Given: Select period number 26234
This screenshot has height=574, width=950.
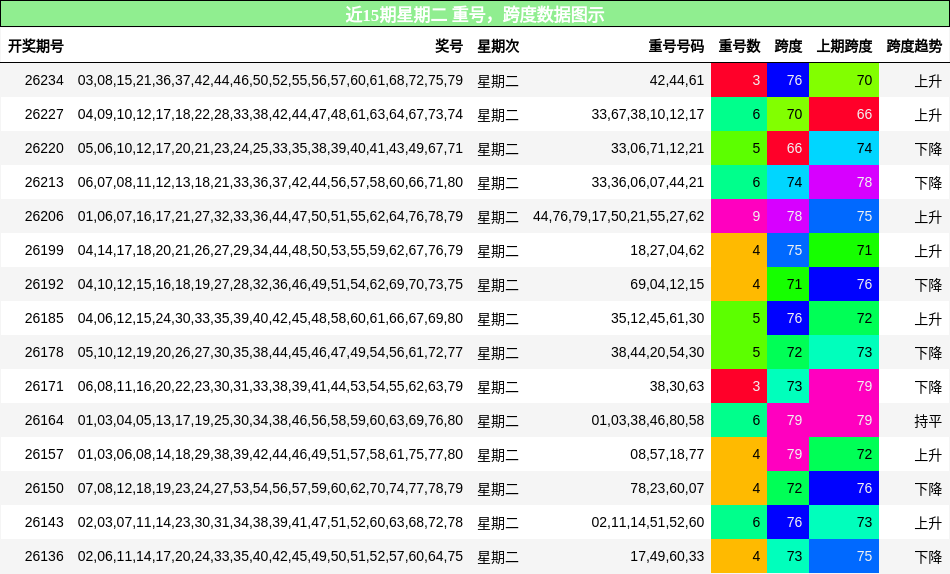Looking at the screenshot, I should tap(44, 80).
